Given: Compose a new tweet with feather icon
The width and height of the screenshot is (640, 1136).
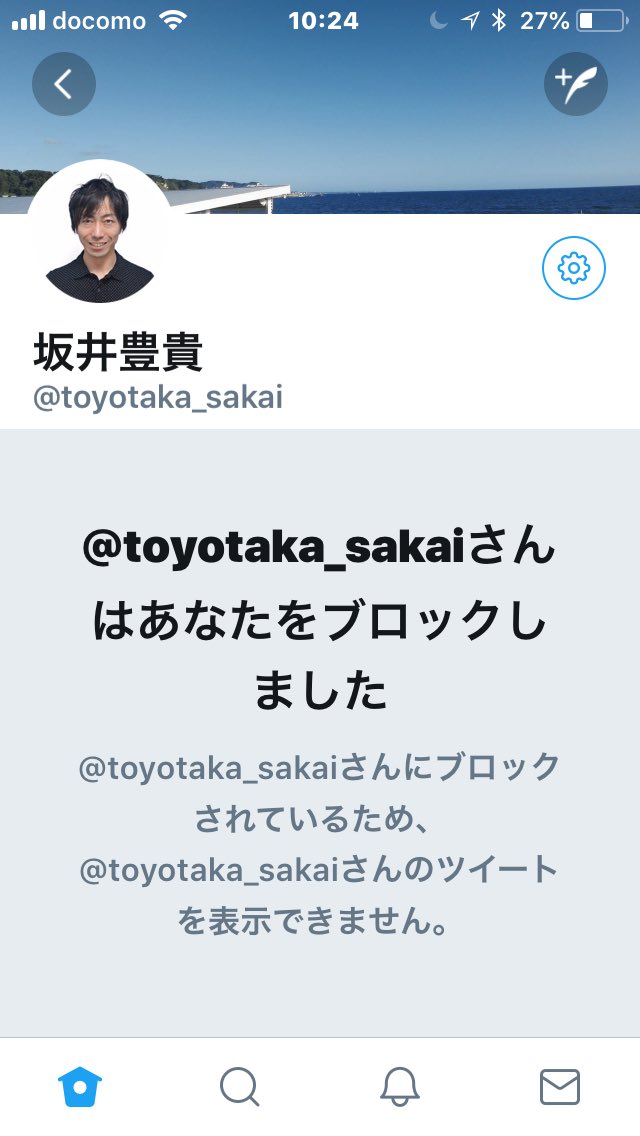Looking at the screenshot, I should (x=575, y=84).
